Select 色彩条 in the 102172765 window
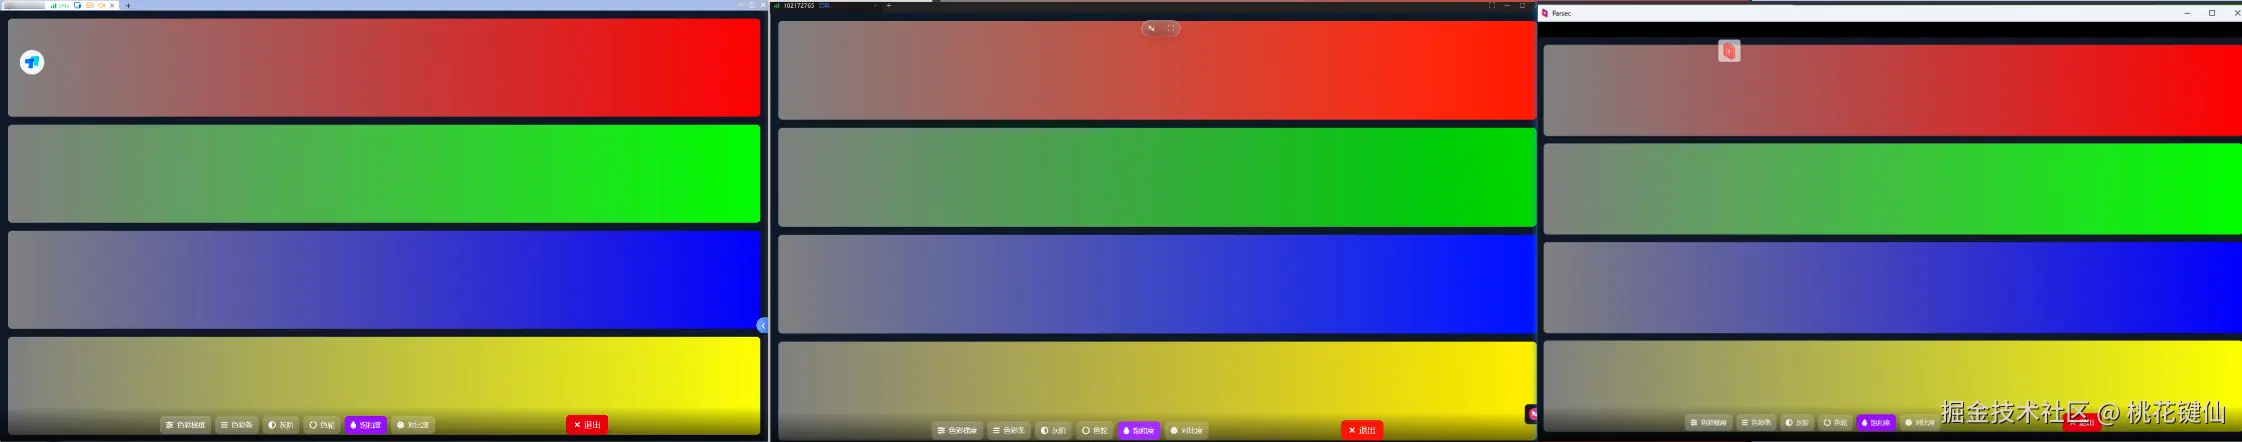The height and width of the screenshot is (442, 2242). 1009,430
